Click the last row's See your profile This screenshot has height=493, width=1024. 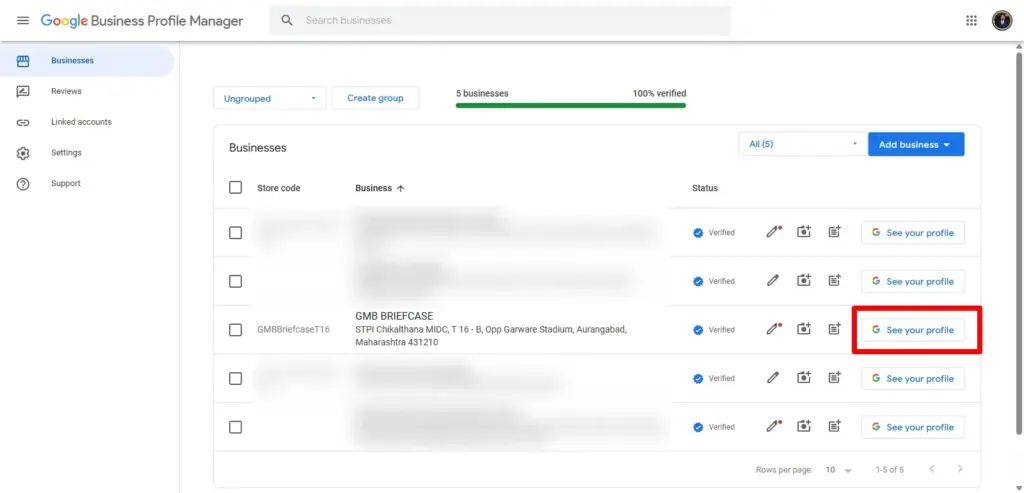(x=913, y=427)
